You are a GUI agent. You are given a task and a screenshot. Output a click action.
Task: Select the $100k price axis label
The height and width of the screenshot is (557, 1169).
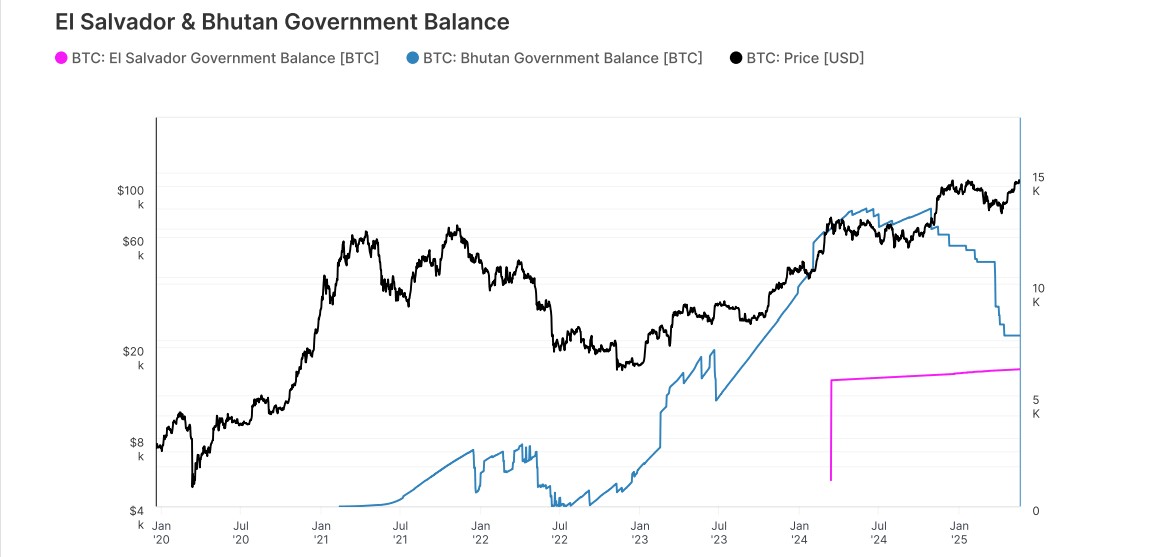[130, 197]
